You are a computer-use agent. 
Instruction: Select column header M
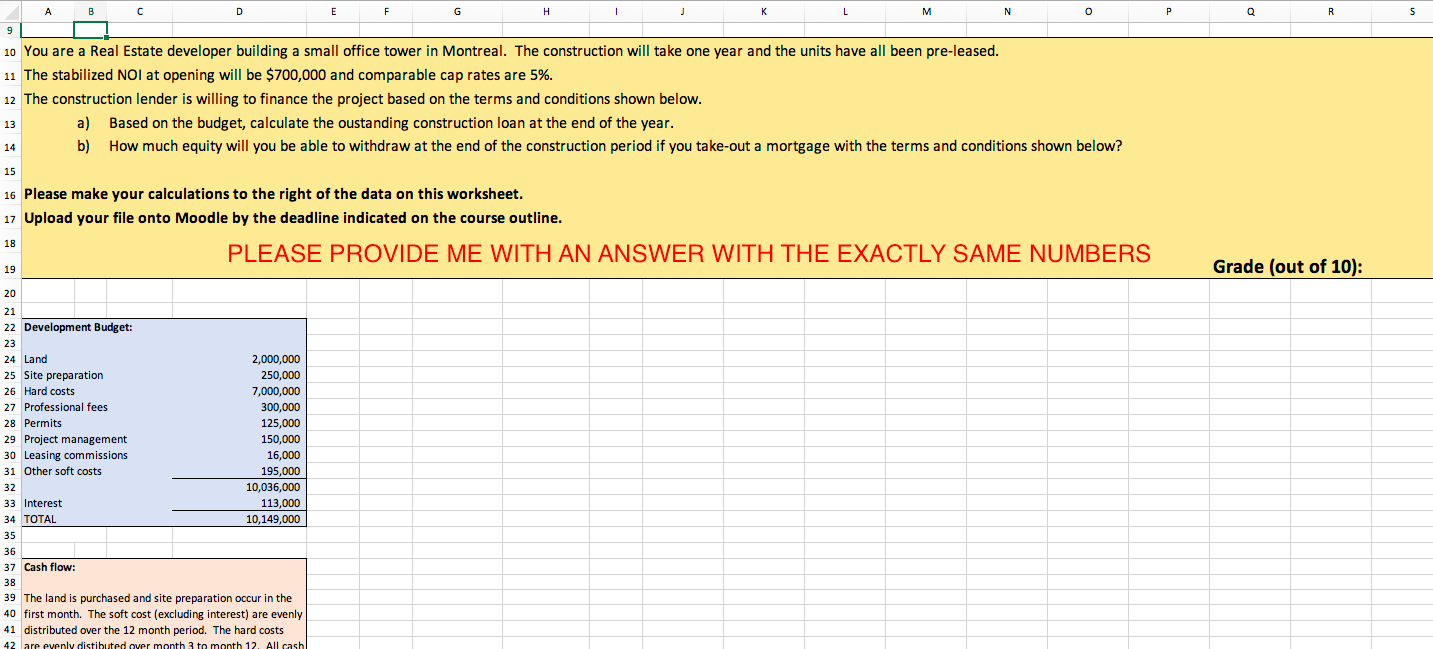[x=926, y=12]
